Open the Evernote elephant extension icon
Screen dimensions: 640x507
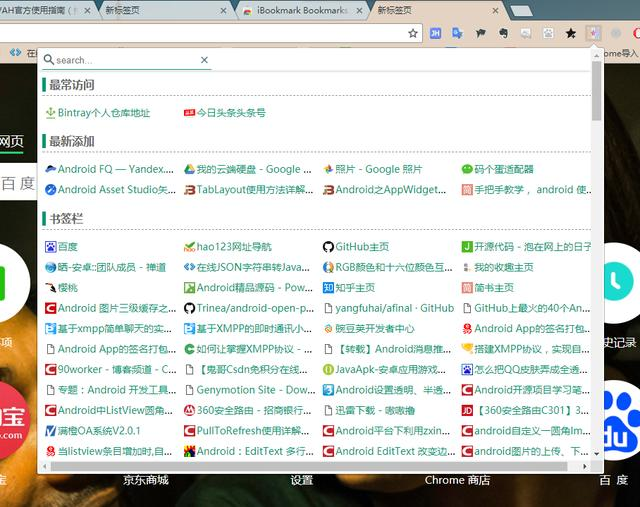pos(503,33)
